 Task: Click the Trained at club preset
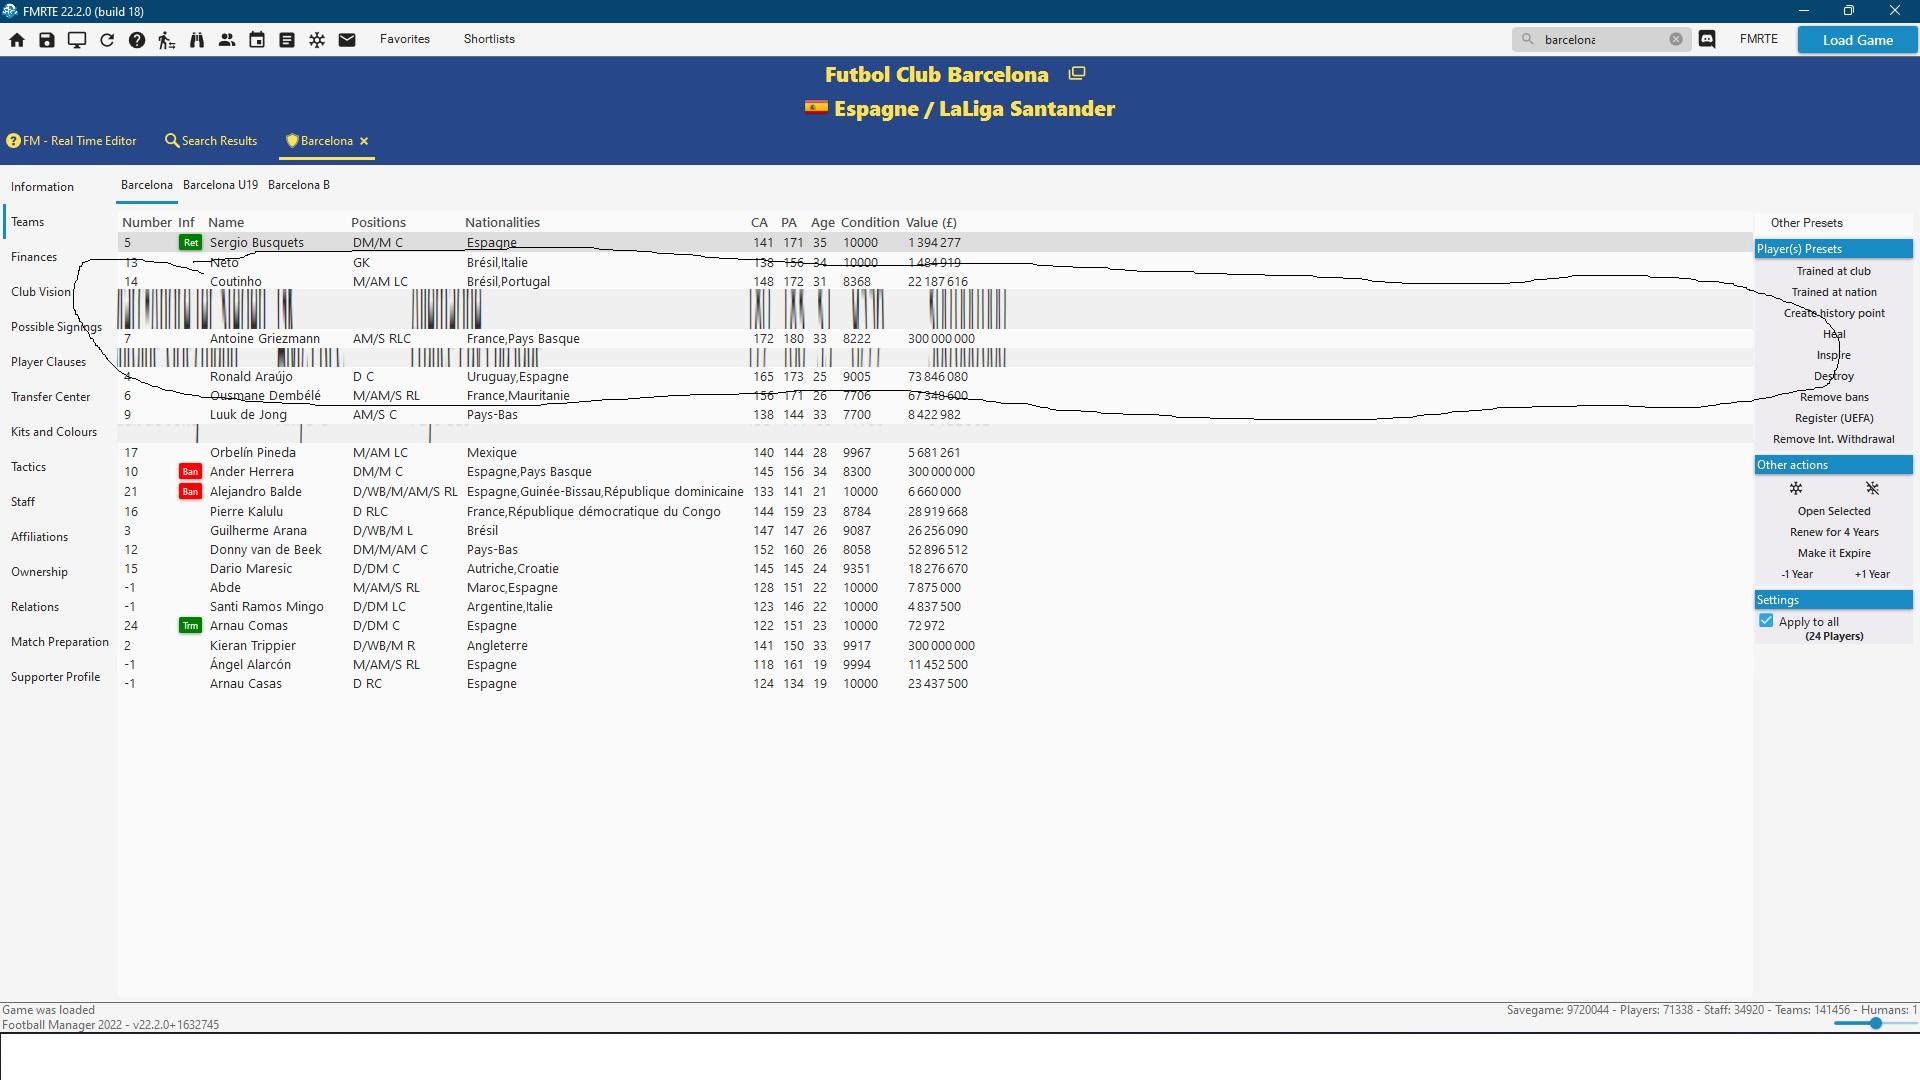click(x=1833, y=271)
